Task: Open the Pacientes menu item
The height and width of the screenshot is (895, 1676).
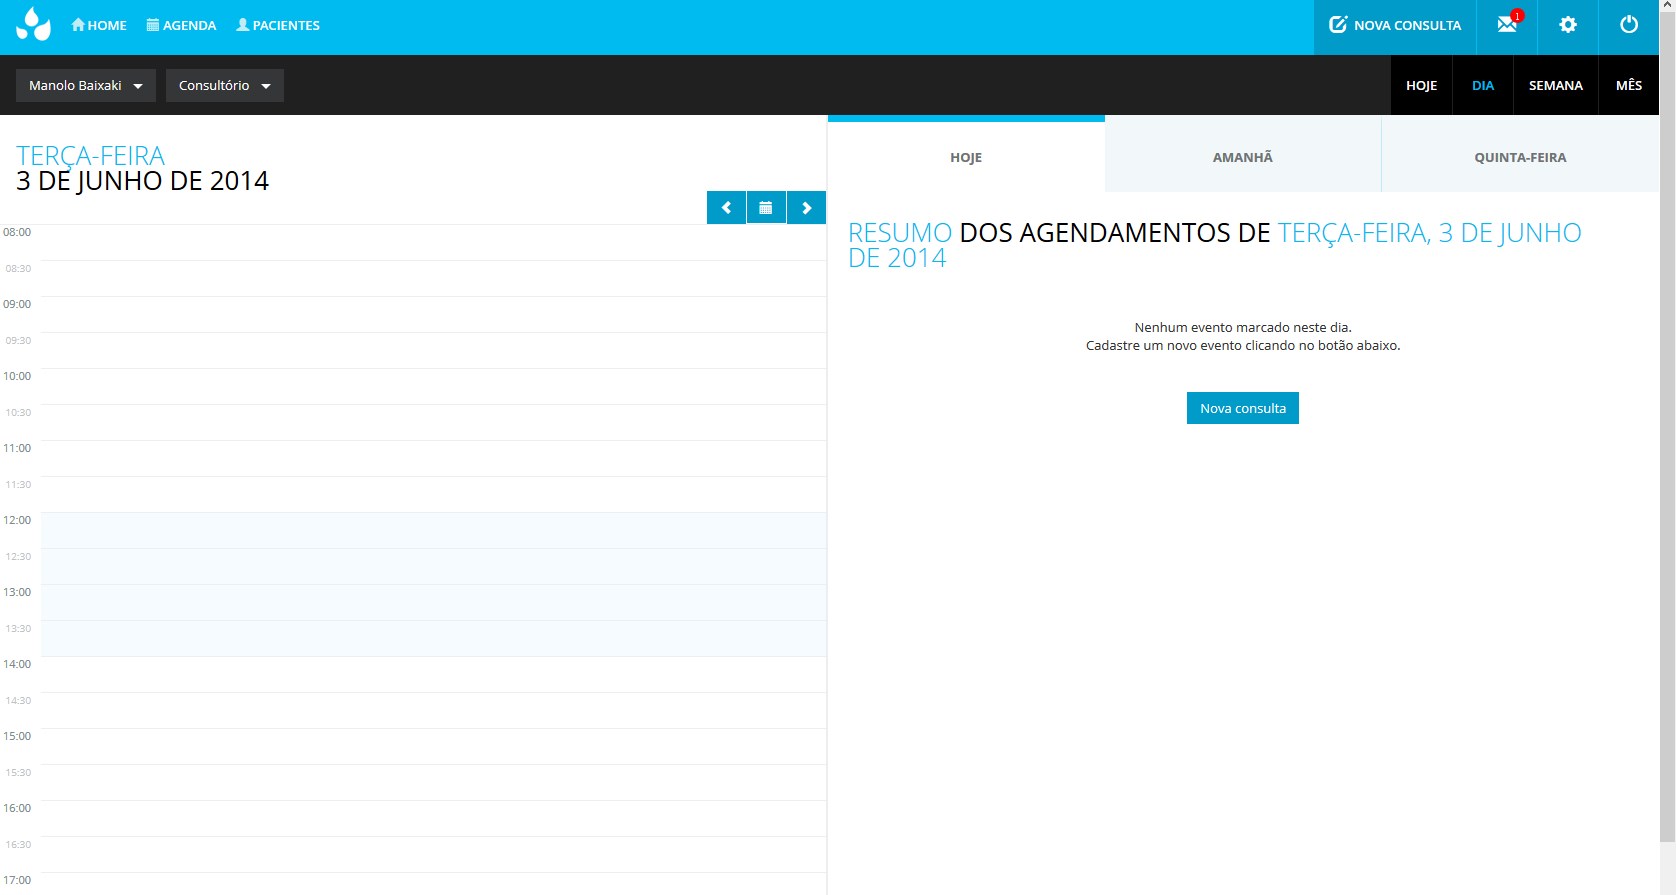Action: [x=278, y=26]
